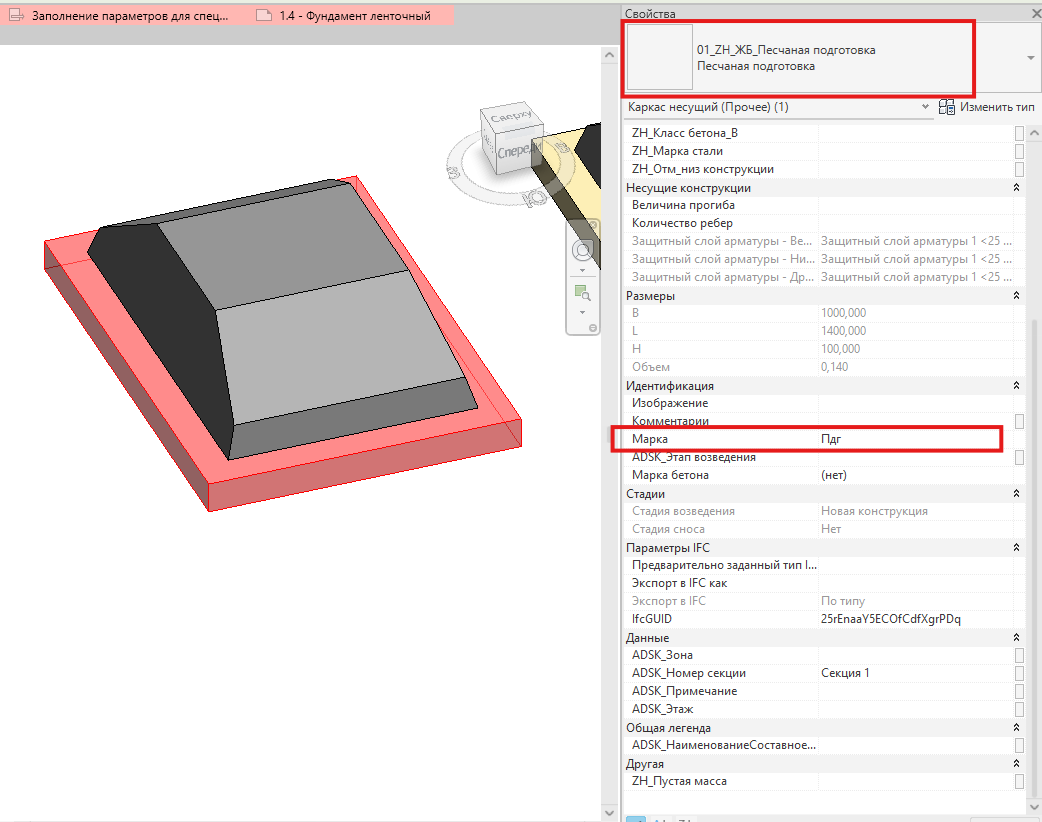Open the type selector dropdown for Песчаная подготовка
The height and width of the screenshot is (822, 1042).
[x=1031, y=58]
